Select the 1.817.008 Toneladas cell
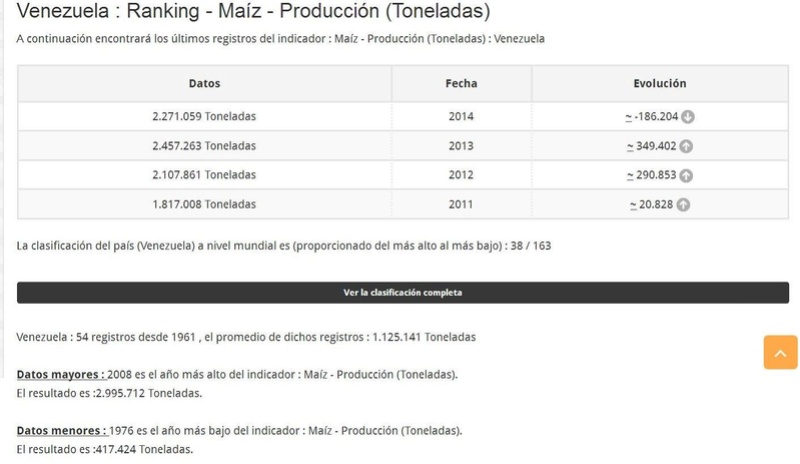 tap(205, 204)
